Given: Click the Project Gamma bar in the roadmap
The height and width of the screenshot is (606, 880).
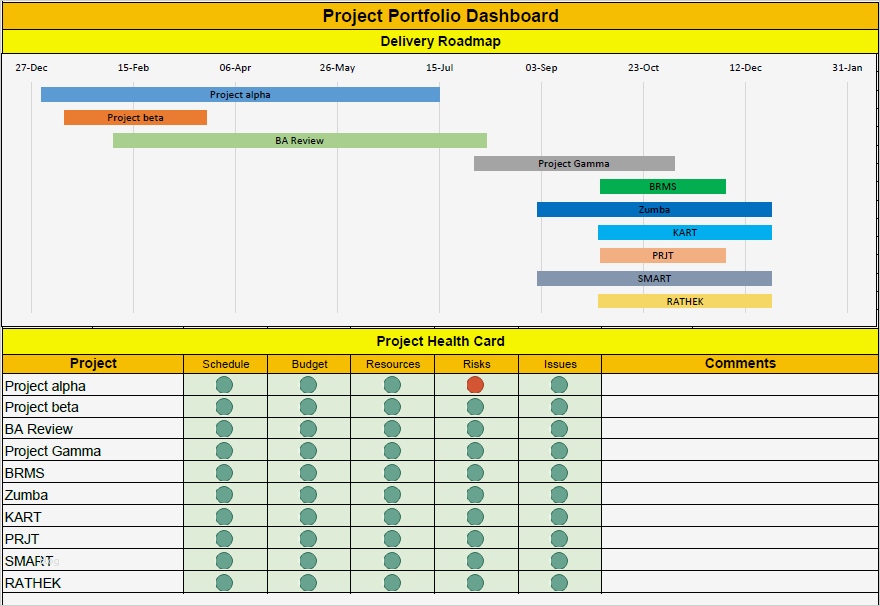Looking at the screenshot, I should click(575, 163).
